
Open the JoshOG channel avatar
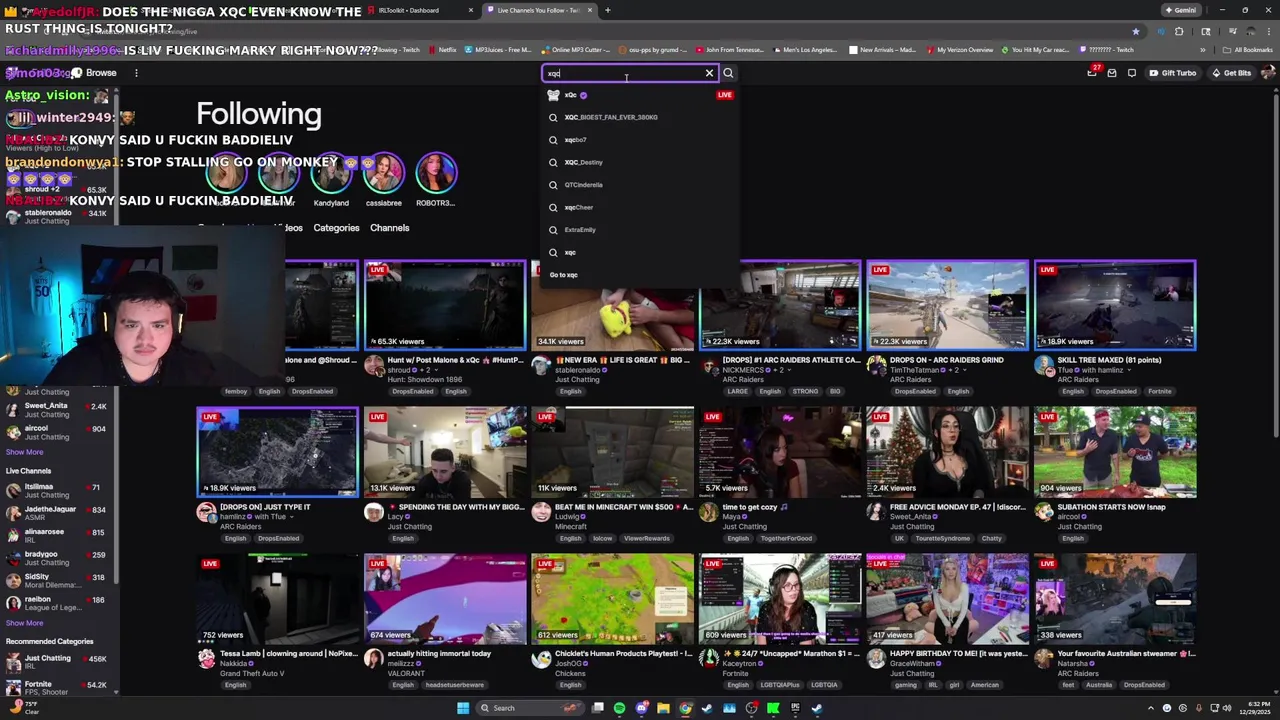point(541,659)
